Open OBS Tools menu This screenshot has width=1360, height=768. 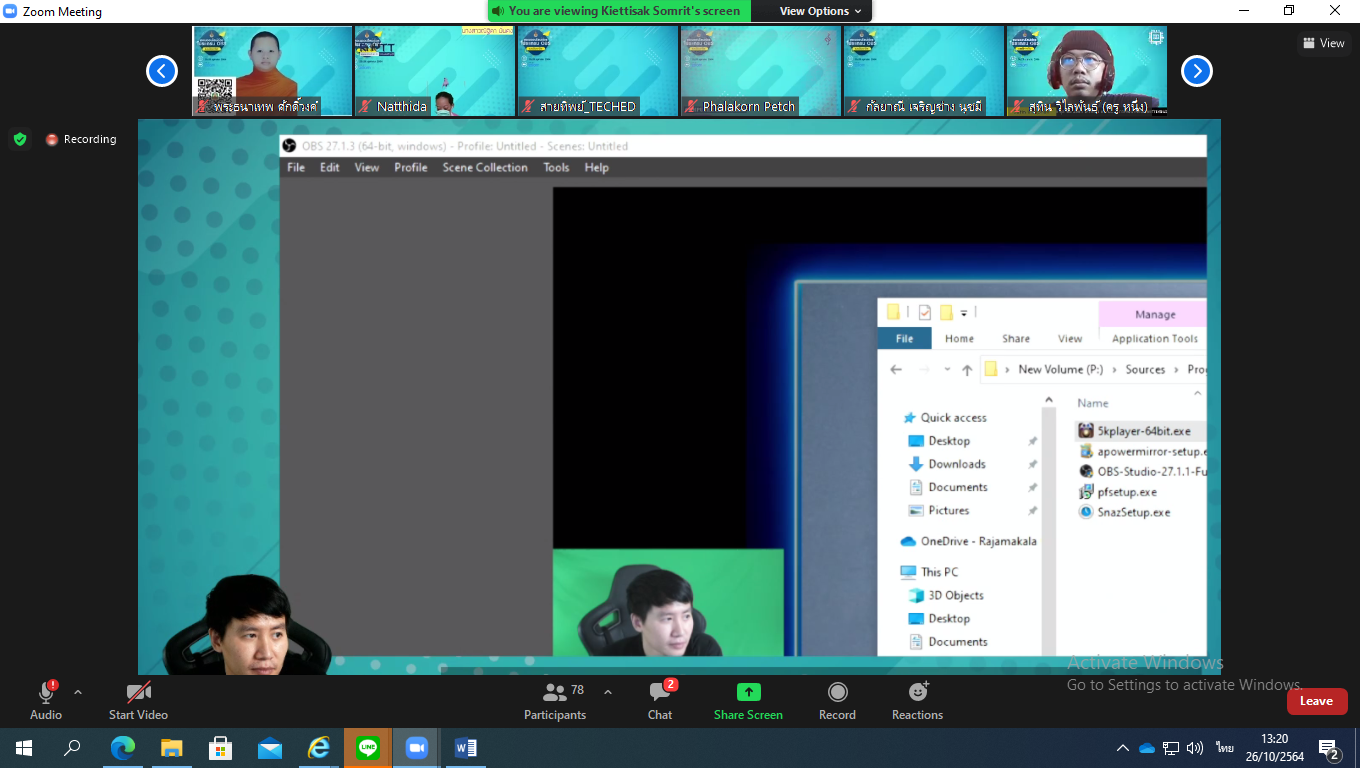click(x=556, y=167)
